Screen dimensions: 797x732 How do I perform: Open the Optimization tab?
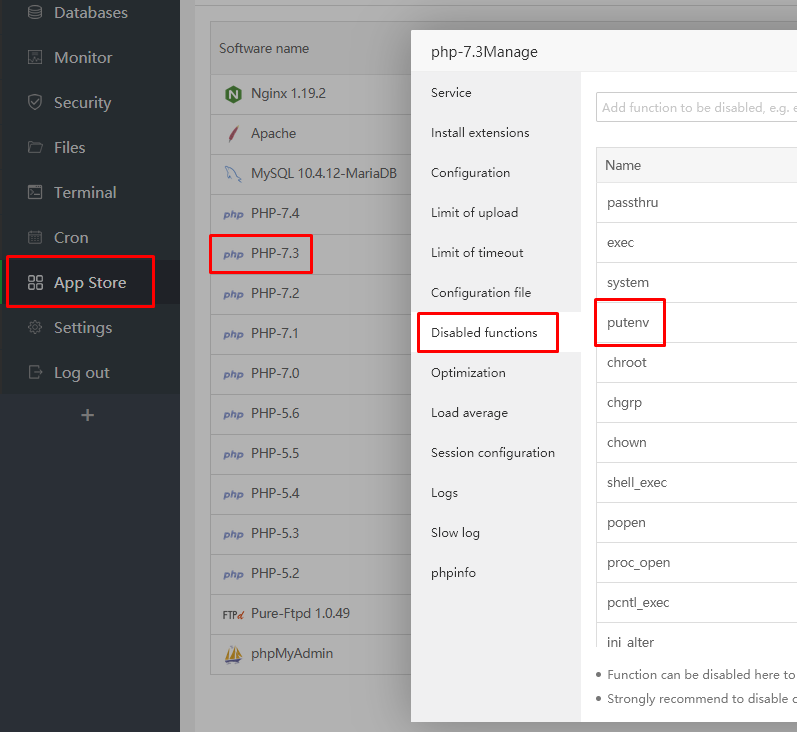[x=468, y=373]
